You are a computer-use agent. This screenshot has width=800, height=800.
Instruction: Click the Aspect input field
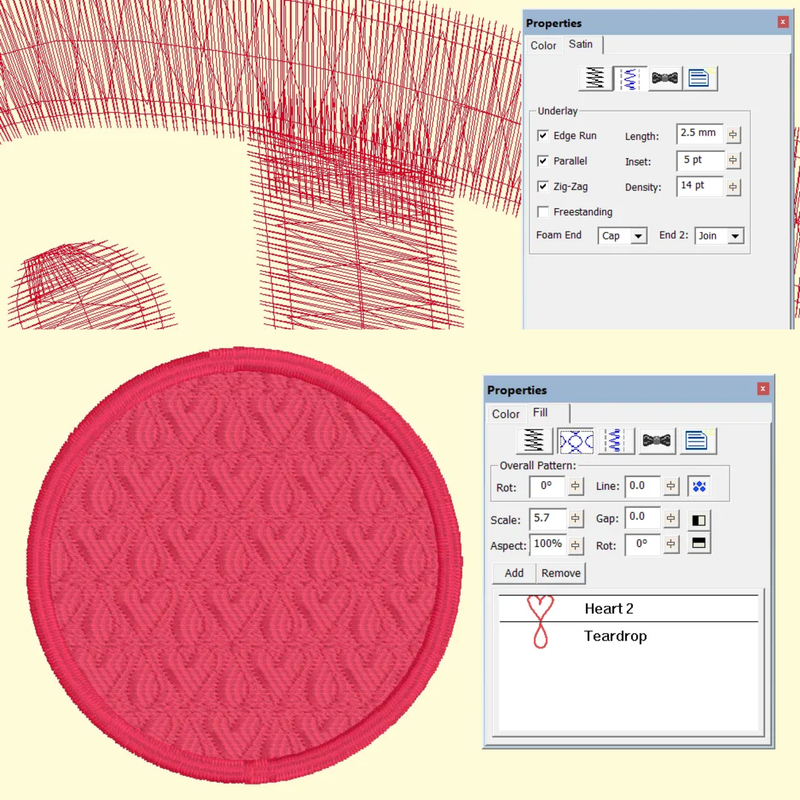click(x=548, y=544)
